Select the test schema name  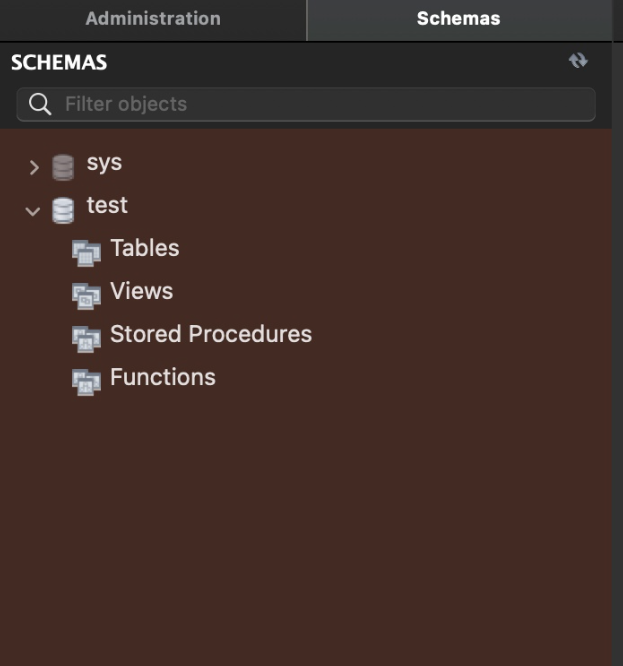[107, 206]
